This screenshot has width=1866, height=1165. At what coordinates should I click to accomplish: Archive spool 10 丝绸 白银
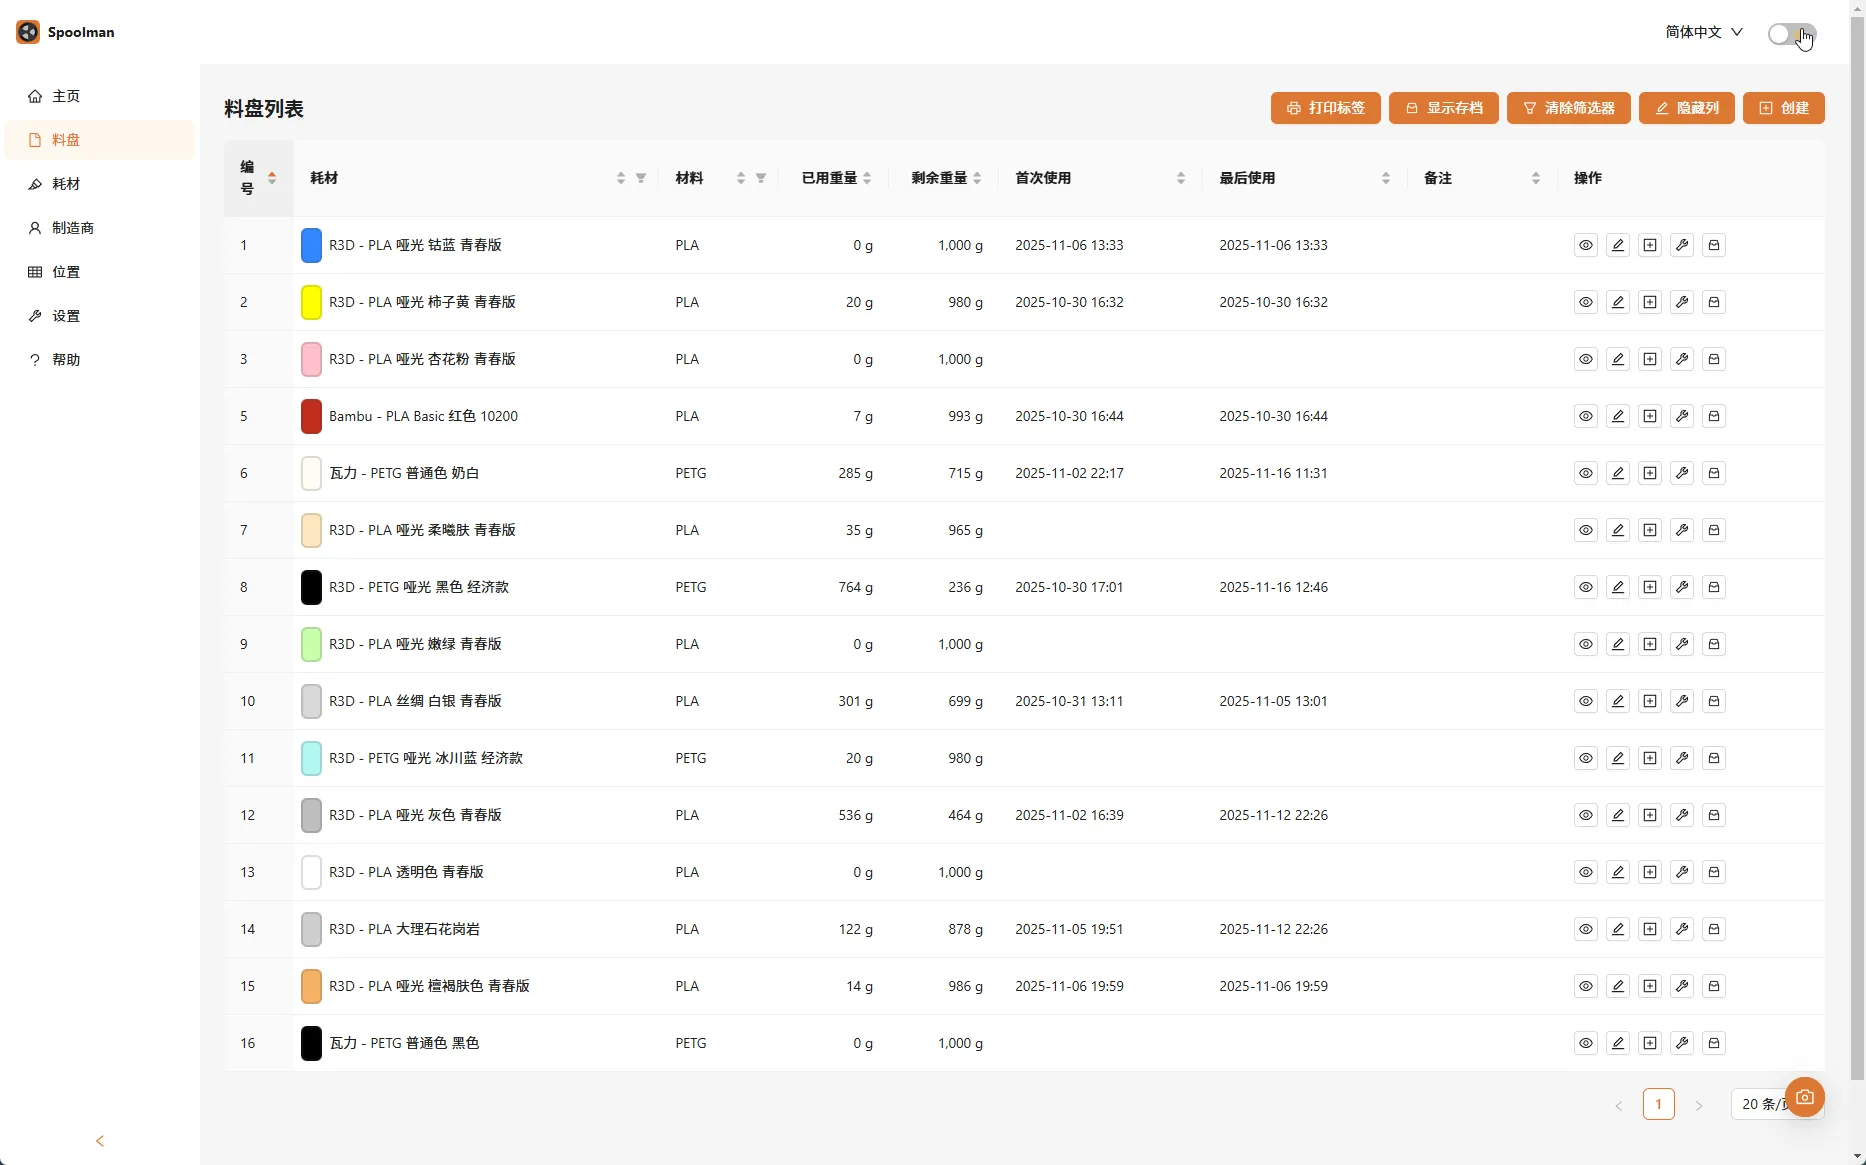[x=1714, y=701]
